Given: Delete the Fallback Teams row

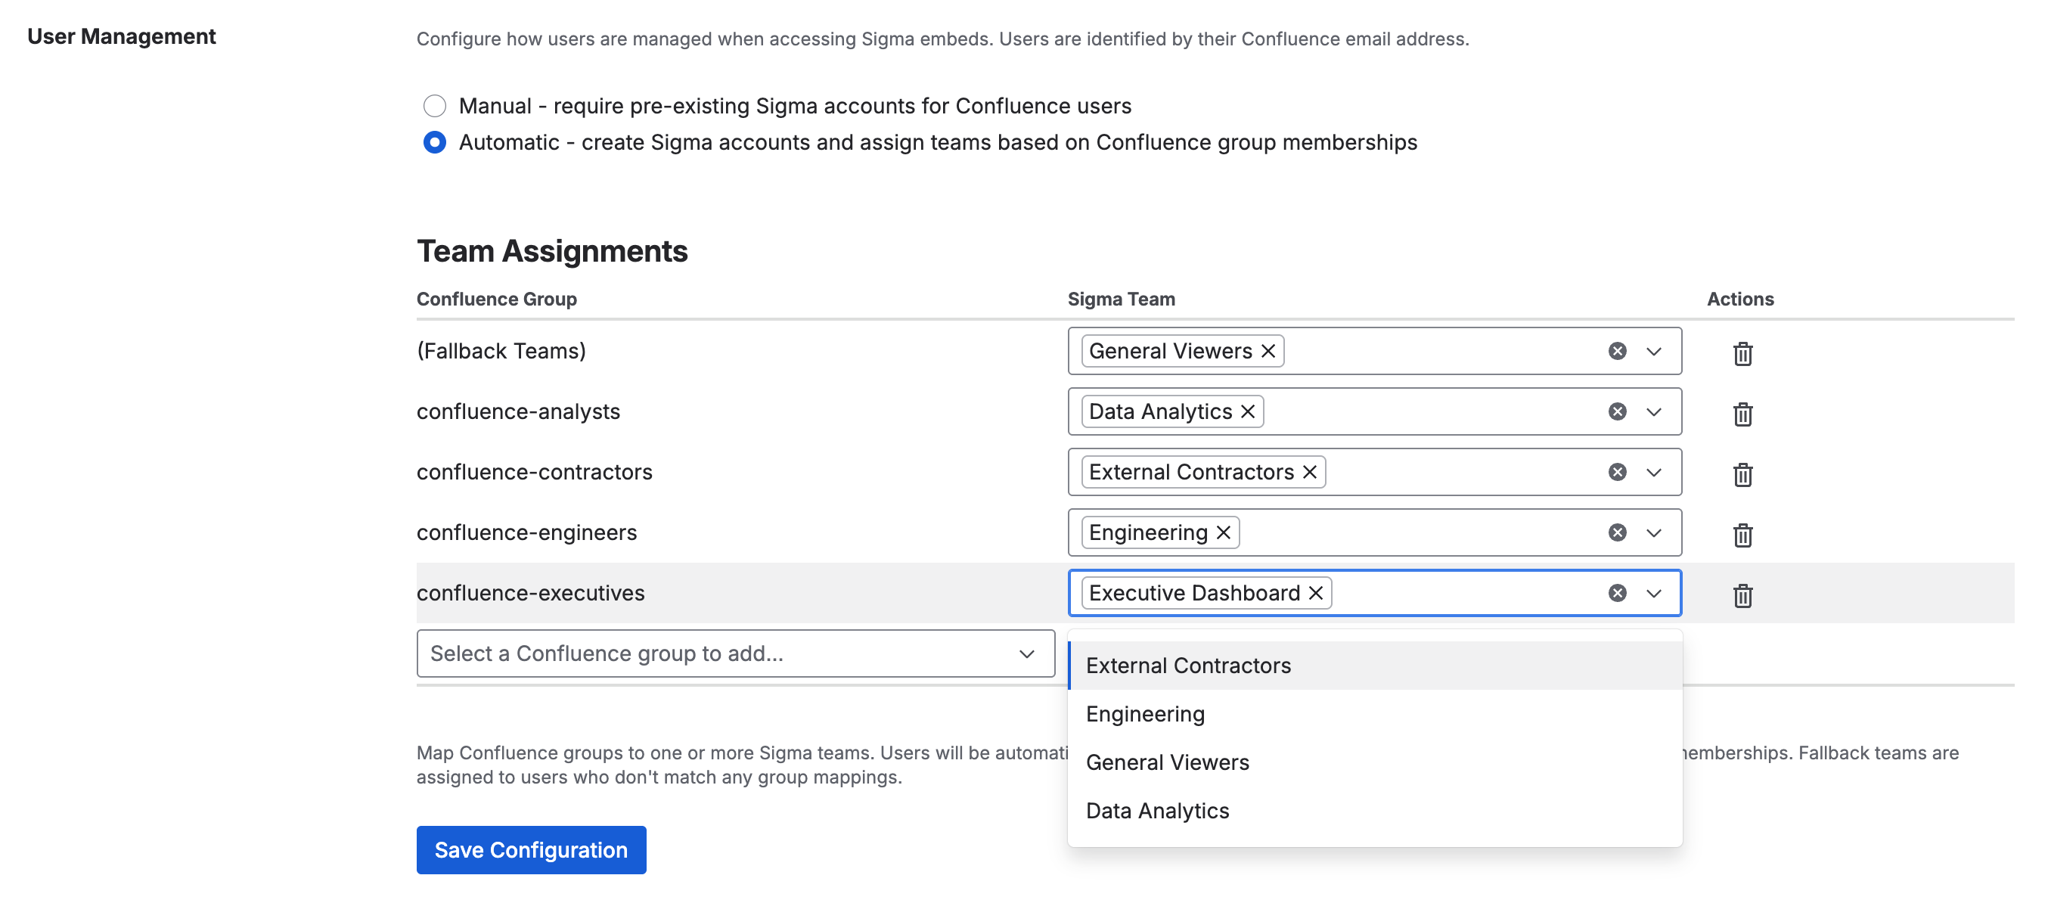Looking at the screenshot, I should [1742, 353].
